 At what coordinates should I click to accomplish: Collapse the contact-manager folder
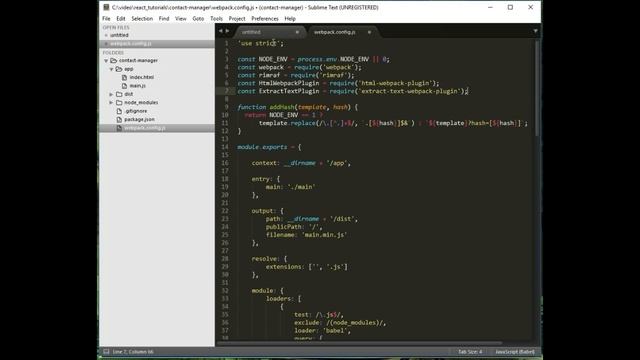106,61
